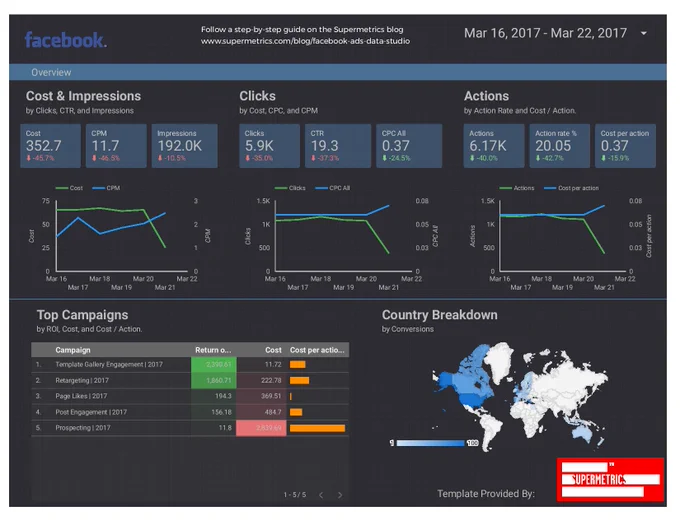This screenshot has height=525, width=680.
Task: Select the CPC All scorecard showing 0.37
Action: tap(409, 146)
